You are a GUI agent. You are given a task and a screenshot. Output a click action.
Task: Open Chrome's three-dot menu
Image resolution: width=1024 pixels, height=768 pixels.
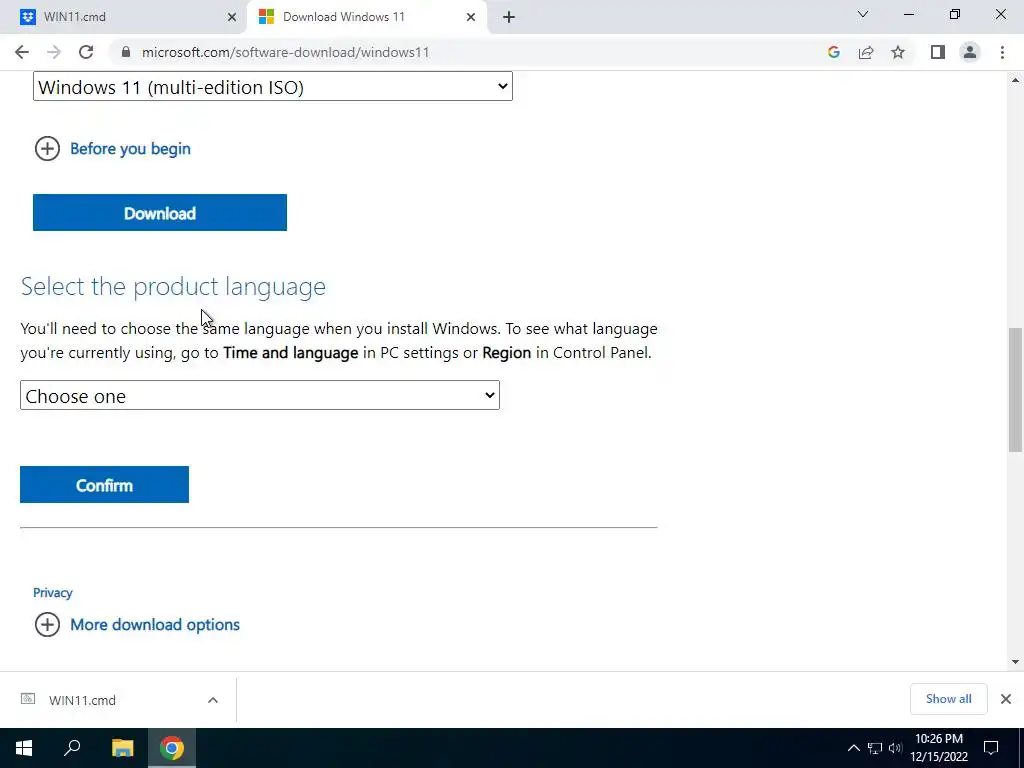[x=1002, y=52]
